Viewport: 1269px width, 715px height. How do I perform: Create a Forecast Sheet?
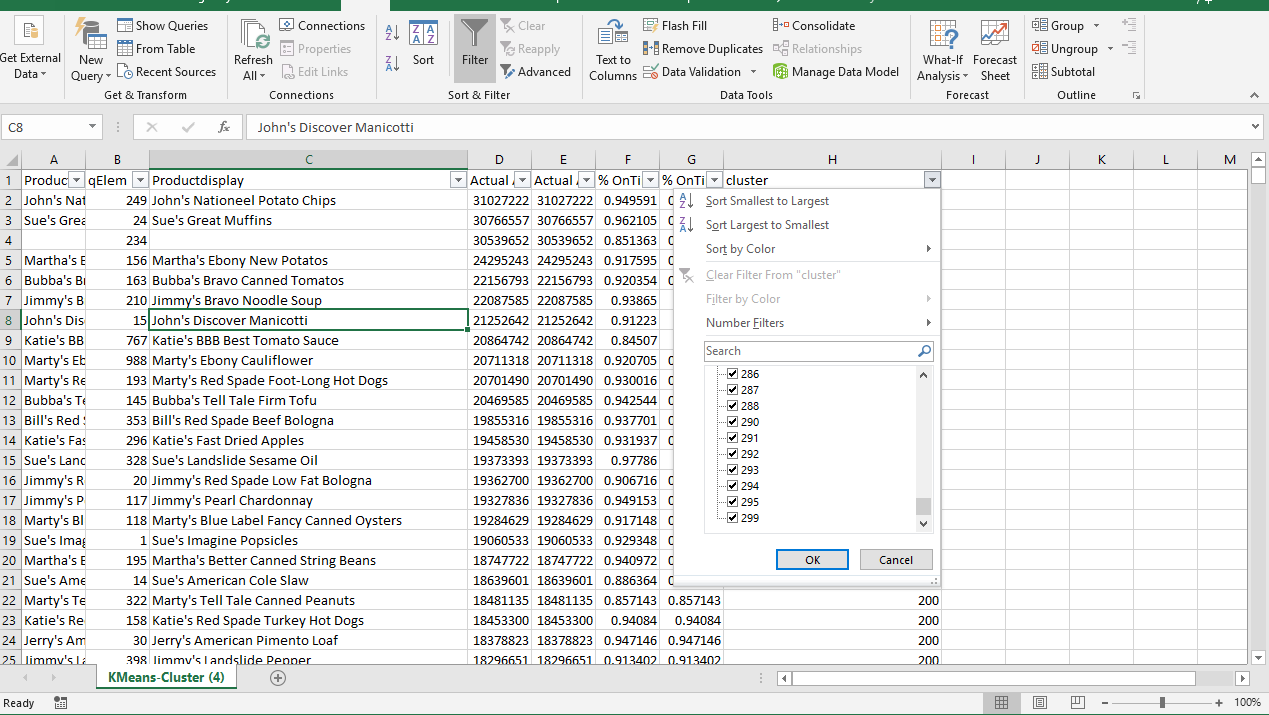tap(995, 50)
